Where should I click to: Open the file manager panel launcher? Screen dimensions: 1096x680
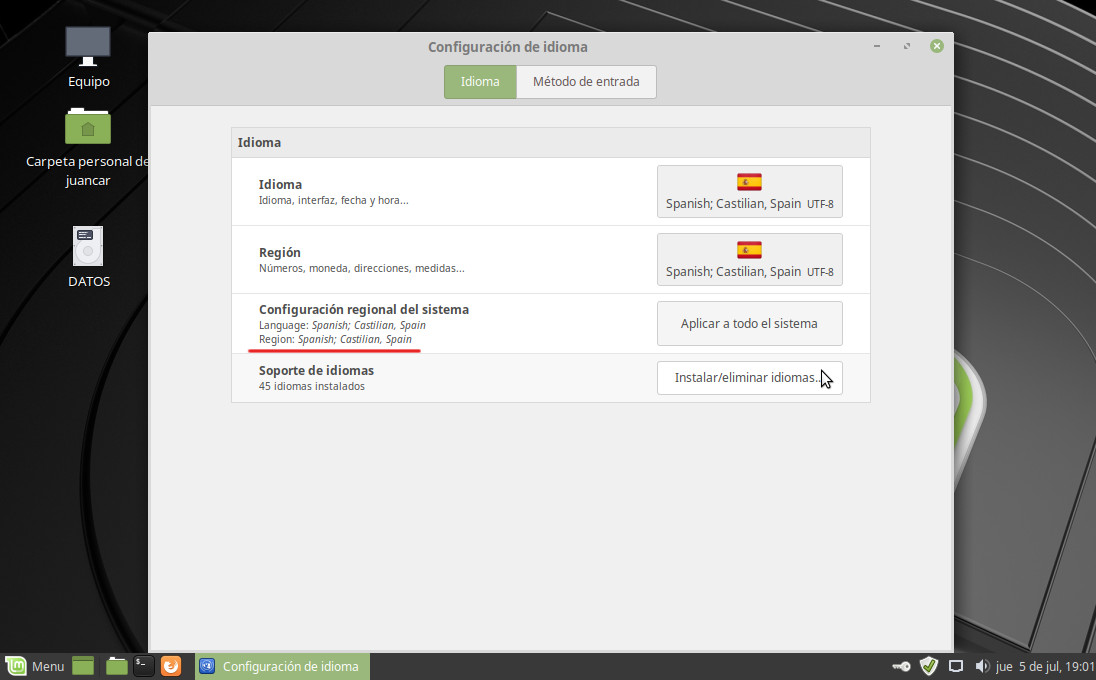[x=116, y=666]
